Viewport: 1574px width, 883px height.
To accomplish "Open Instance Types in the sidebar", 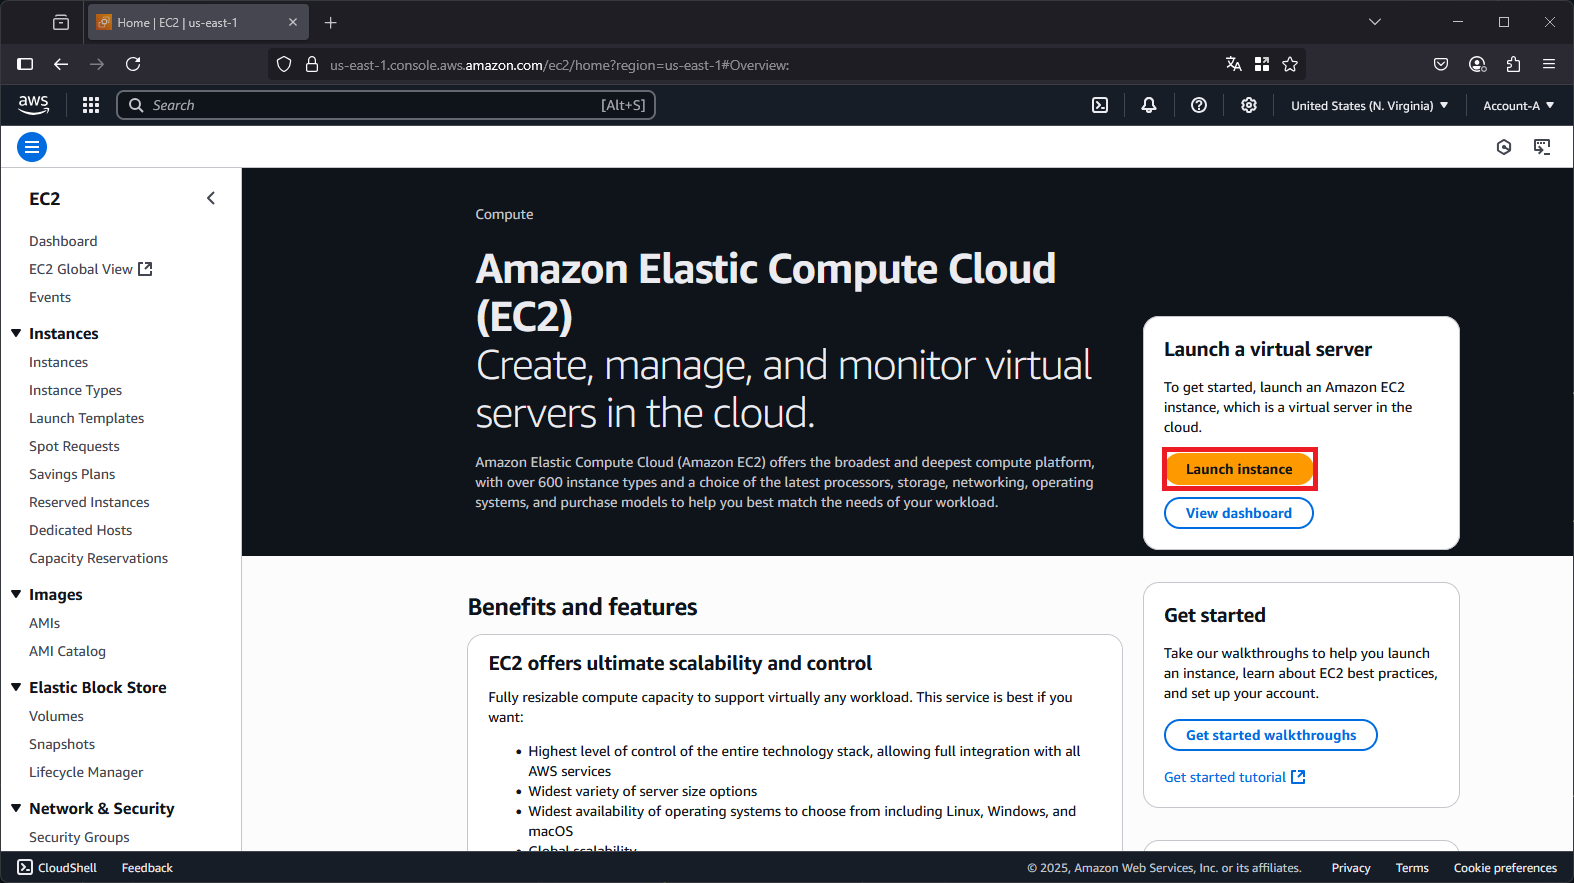I will pos(75,390).
